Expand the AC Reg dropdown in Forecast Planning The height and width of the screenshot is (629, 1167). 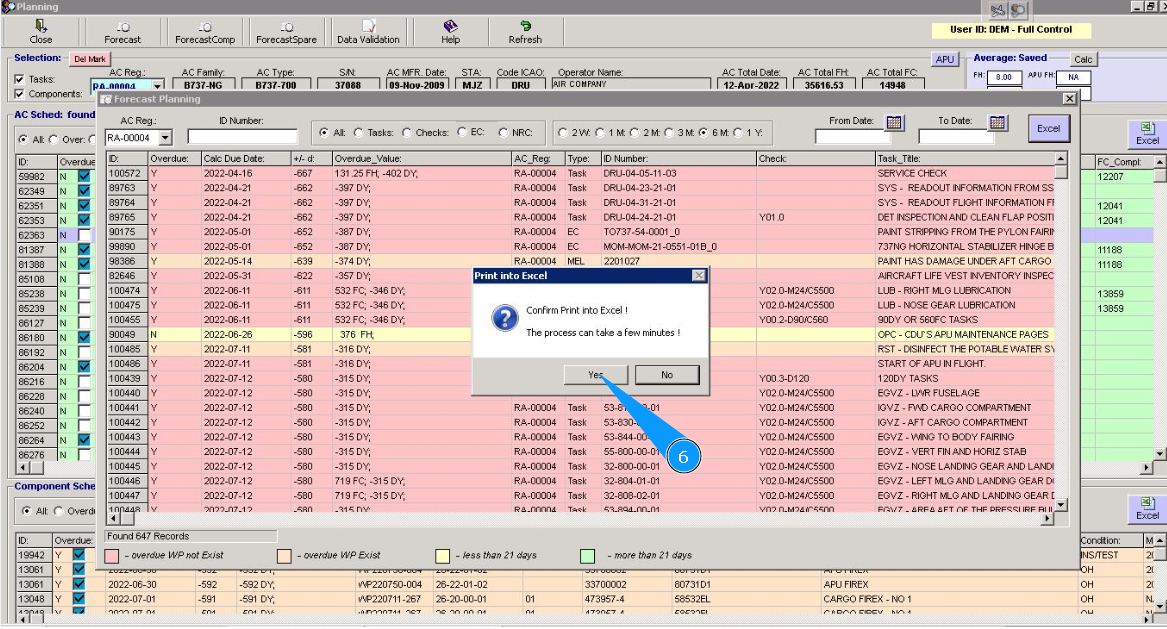click(165, 137)
